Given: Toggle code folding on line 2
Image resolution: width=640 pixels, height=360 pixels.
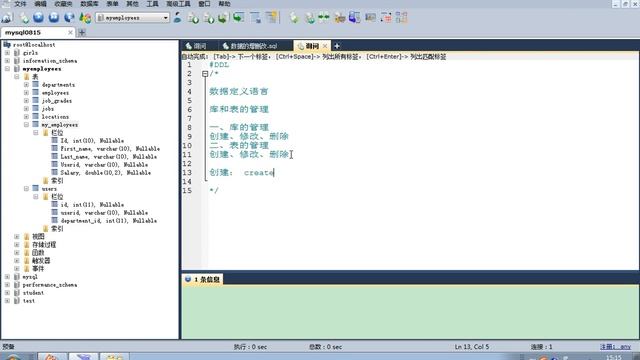Looking at the screenshot, I should 205,74.
